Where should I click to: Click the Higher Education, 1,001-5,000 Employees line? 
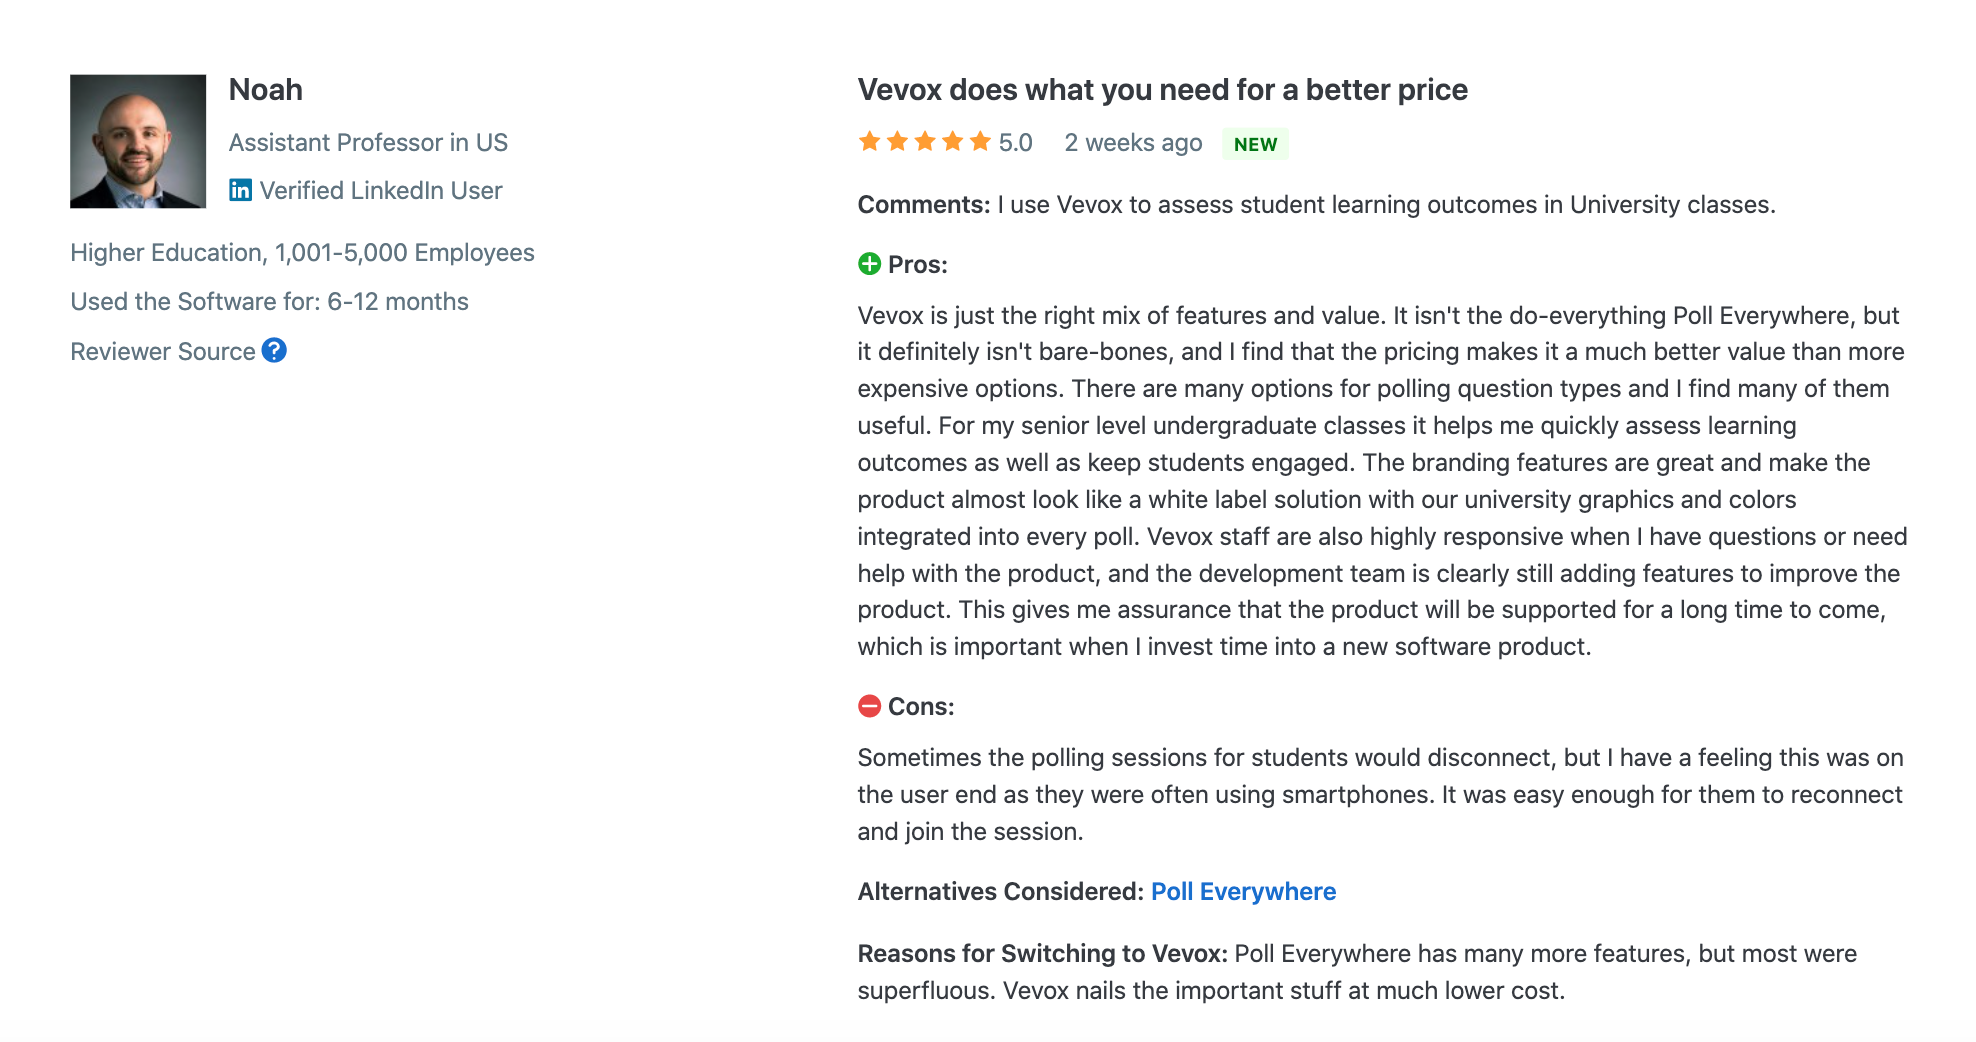(302, 253)
